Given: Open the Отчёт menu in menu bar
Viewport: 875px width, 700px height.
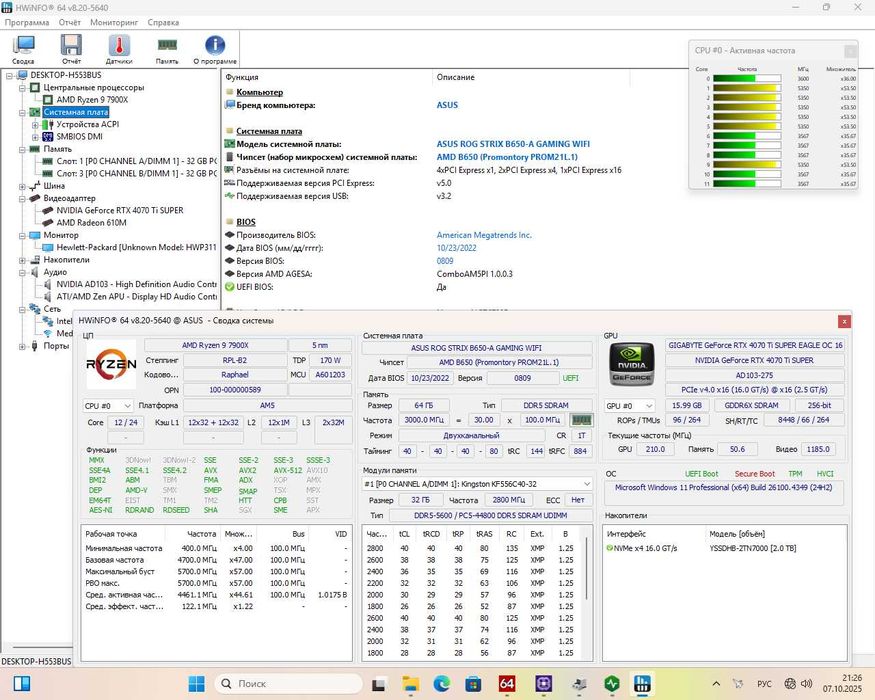Looking at the screenshot, I should [70, 22].
